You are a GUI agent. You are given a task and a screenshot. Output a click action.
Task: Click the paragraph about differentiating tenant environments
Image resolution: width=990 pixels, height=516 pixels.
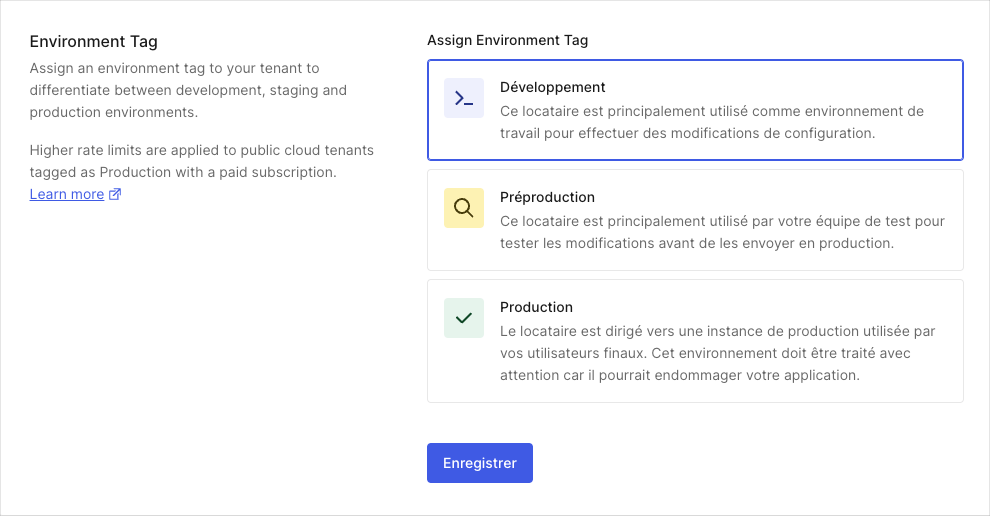(x=188, y=90)
